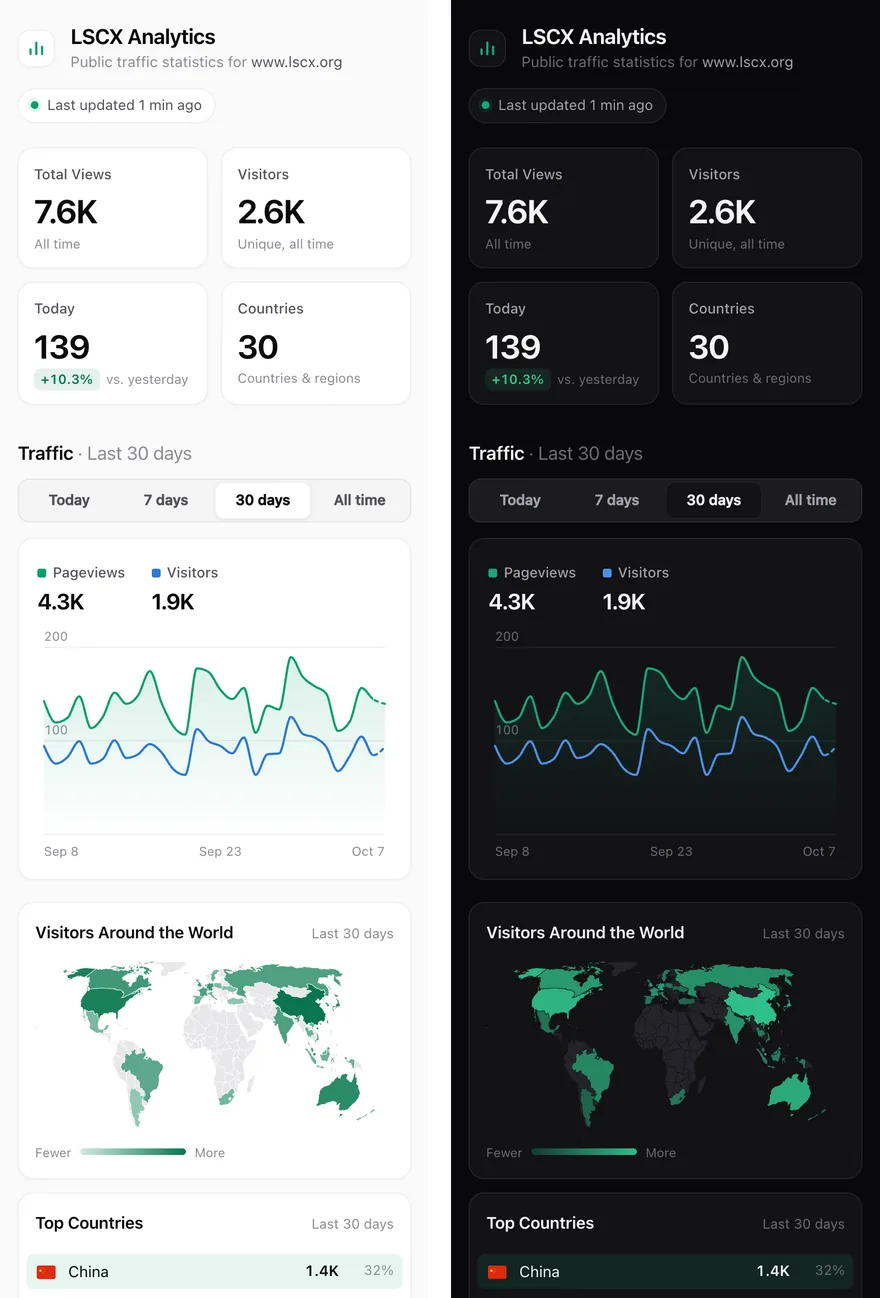Screen dimensions: 880x1298
Task: Click the Unique all time Visitors card, dark panel
Action: pyautogui.click(x=767, y=208)
